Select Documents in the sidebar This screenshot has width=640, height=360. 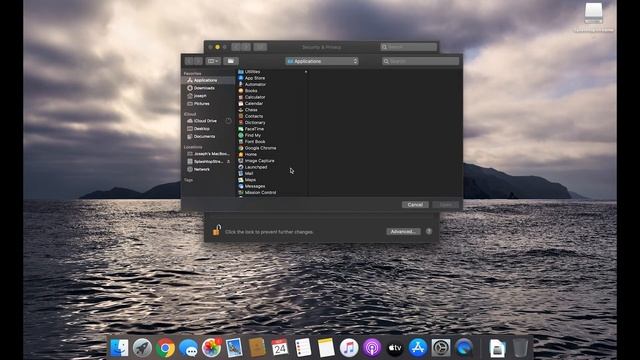coord(208,136)
